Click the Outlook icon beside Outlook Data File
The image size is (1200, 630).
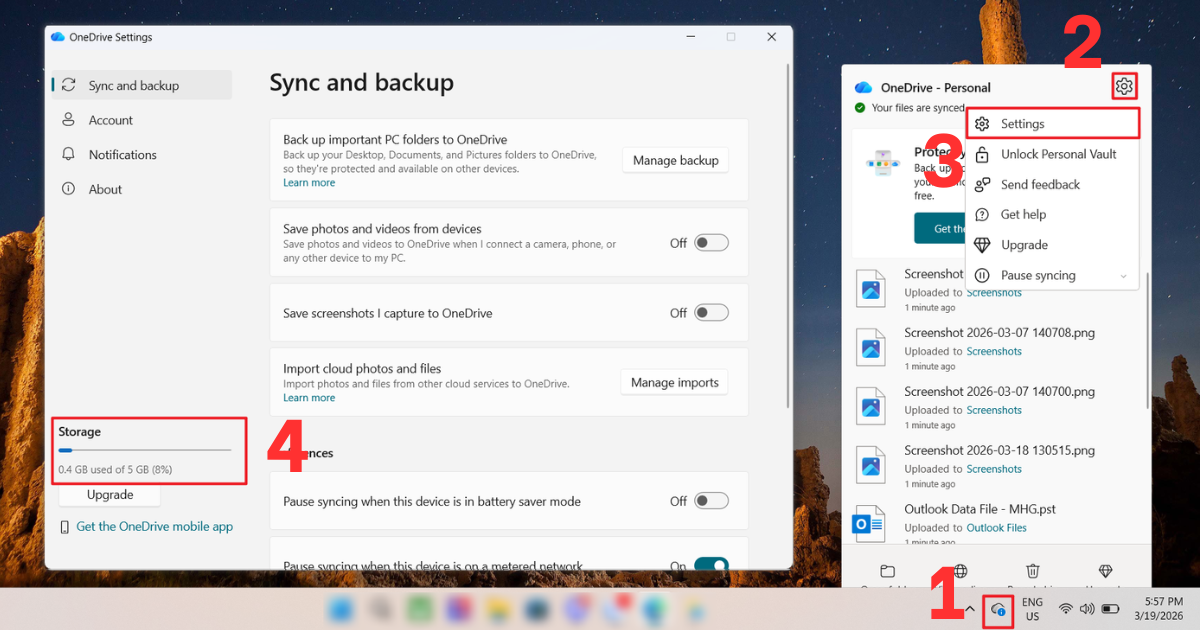(x=869, y=523)
